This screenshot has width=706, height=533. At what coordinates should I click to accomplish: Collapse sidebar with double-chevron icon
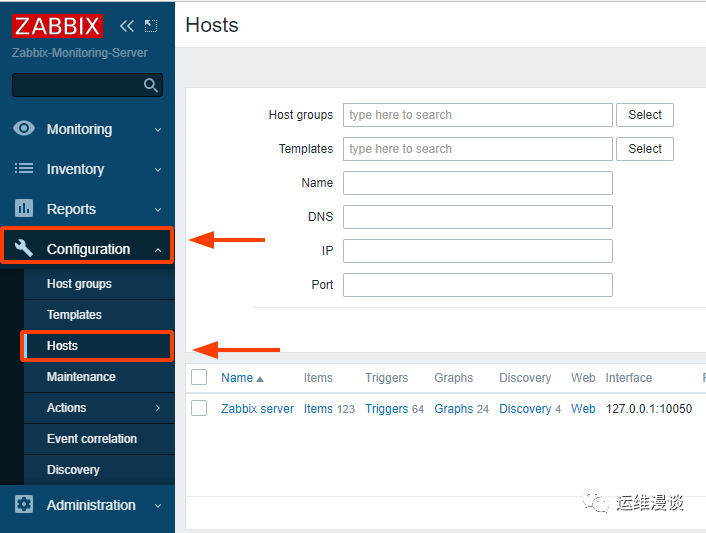click(x=127, y=26)
